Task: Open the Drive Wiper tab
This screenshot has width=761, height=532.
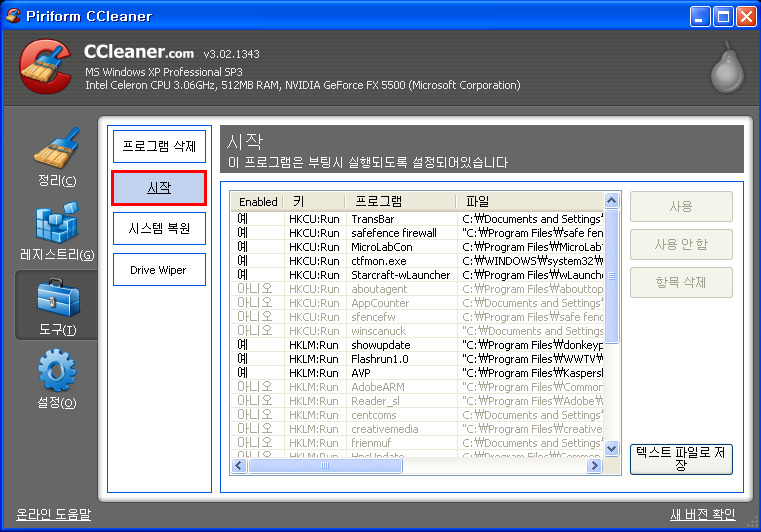Action: pyautogui.click(x=159, y=269)
